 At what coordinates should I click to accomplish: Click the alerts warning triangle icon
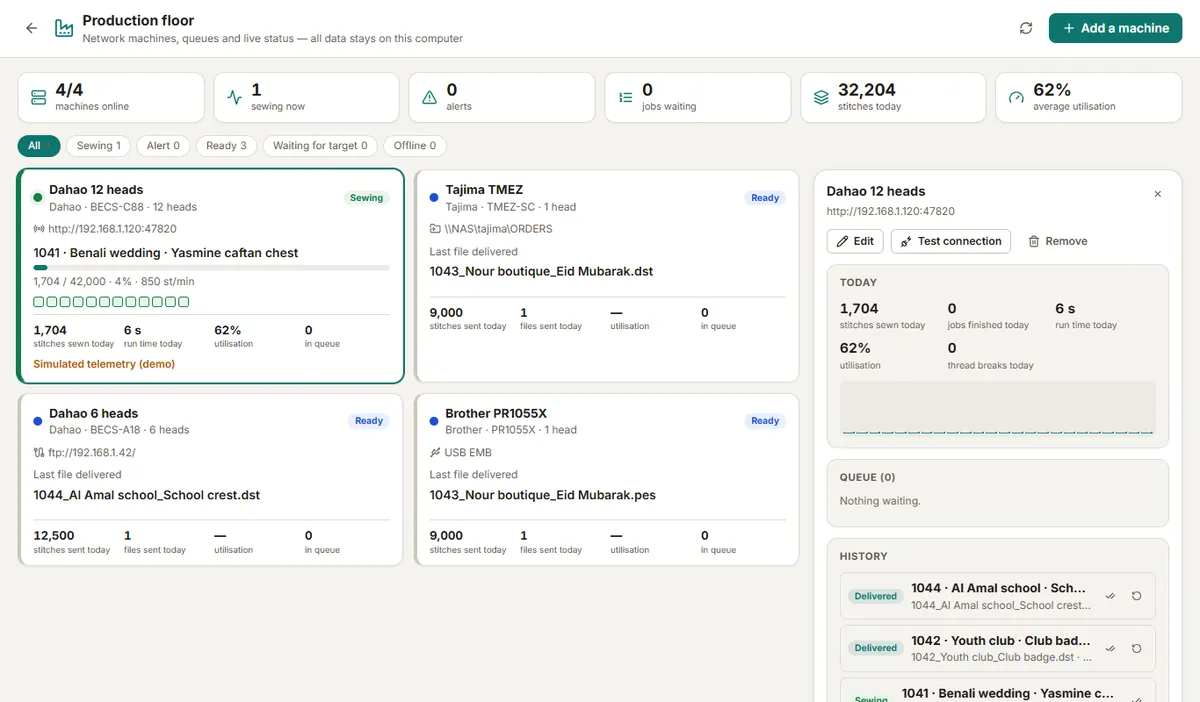tap(430, 97)
